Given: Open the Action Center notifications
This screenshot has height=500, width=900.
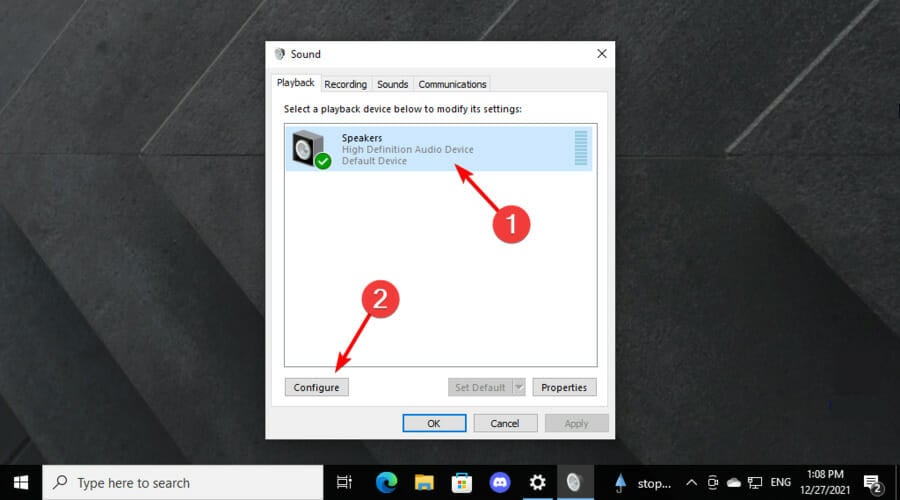Looking at the screenshot, I should 873,484.
